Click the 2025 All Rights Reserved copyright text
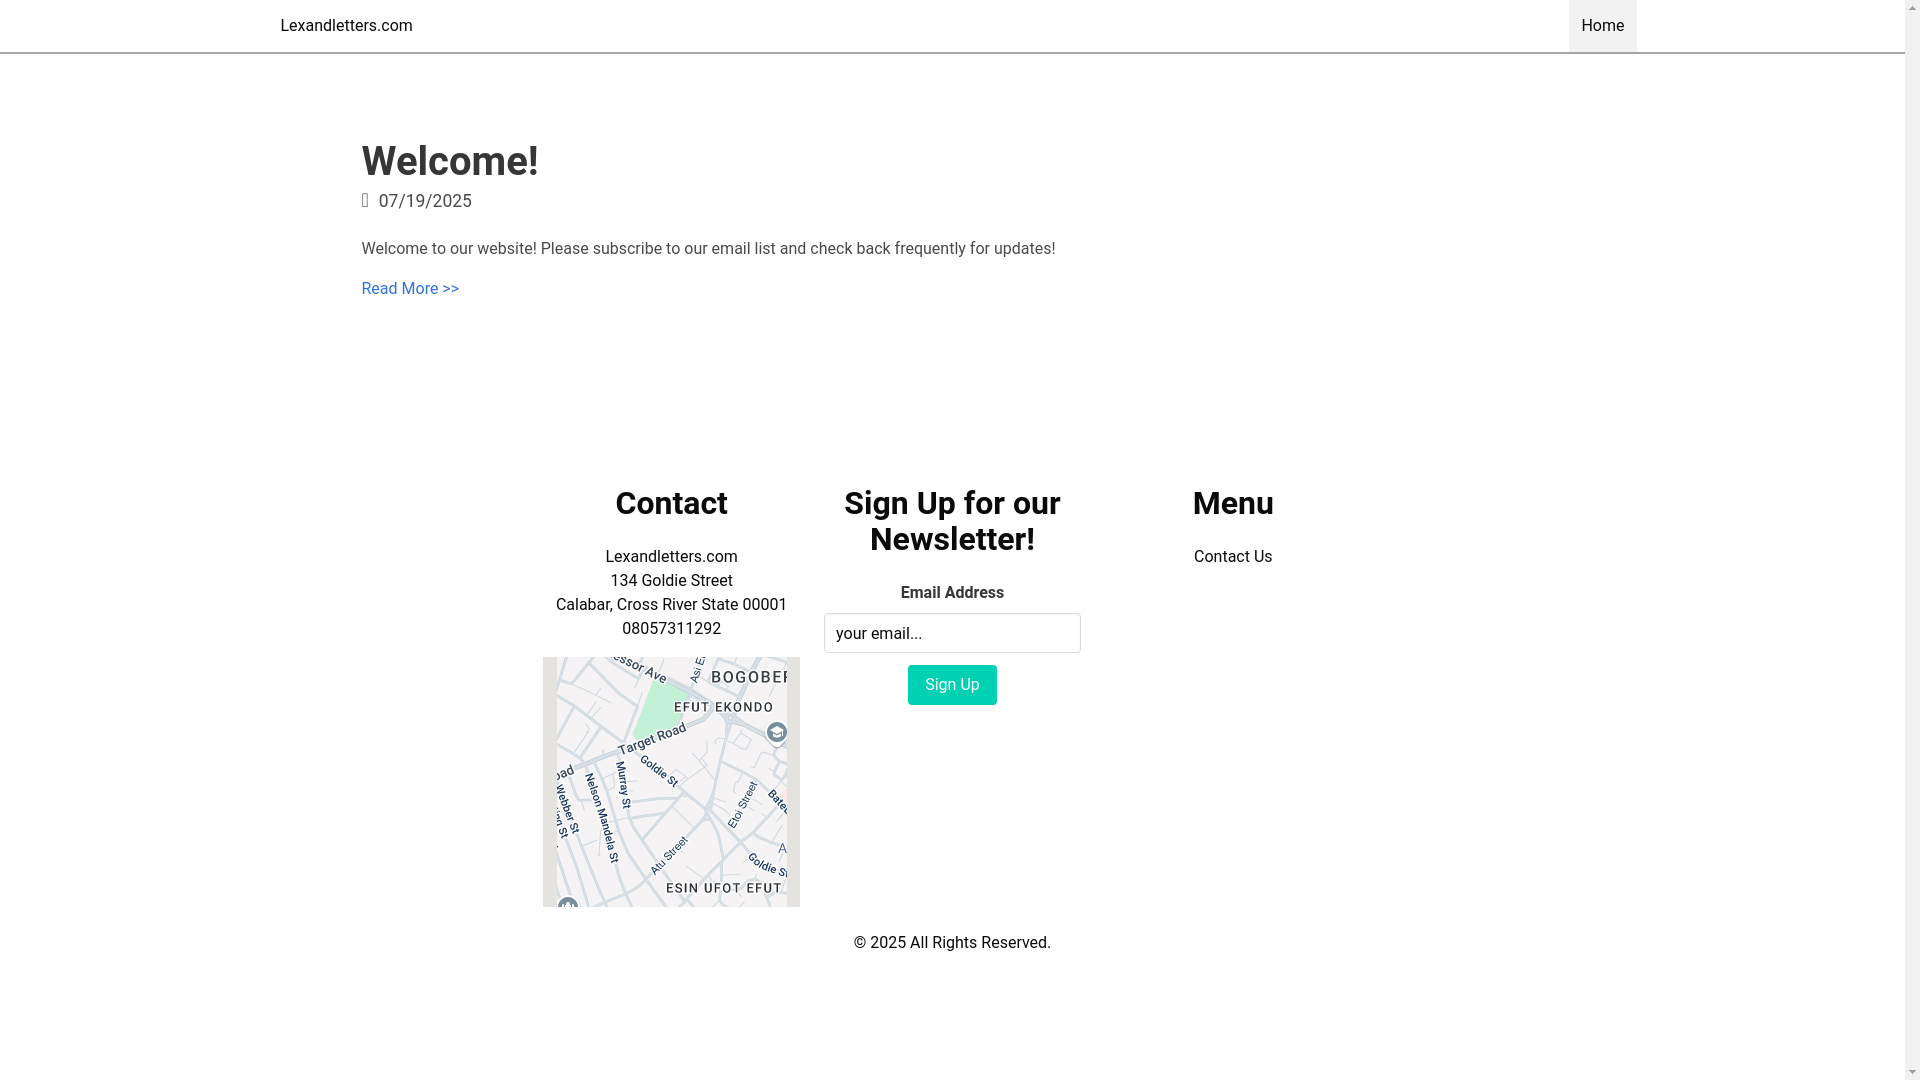 click(952, 943)
